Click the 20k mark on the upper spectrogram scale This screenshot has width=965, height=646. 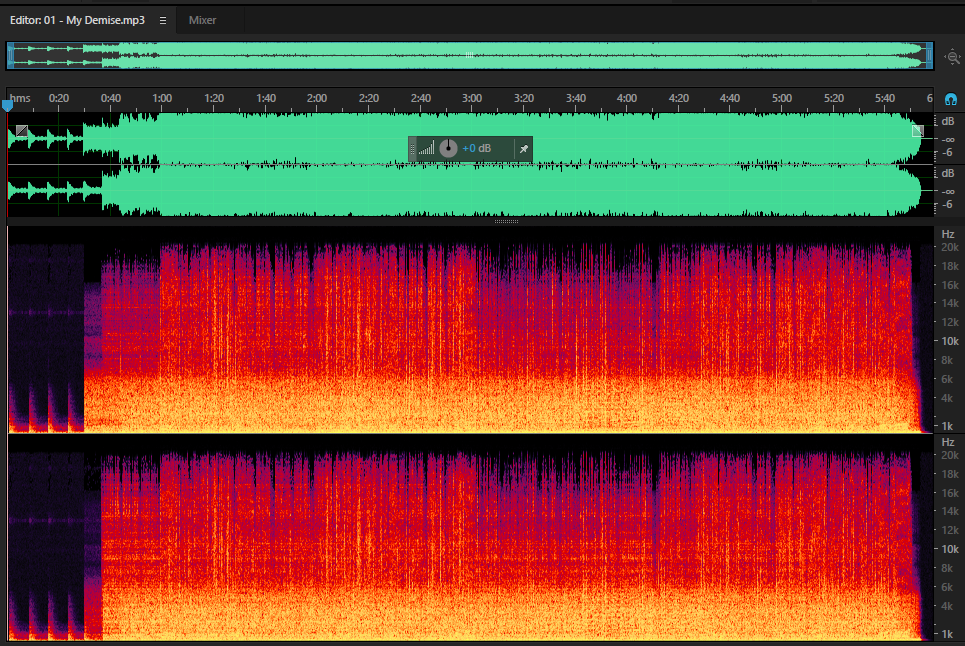(950, 247)
